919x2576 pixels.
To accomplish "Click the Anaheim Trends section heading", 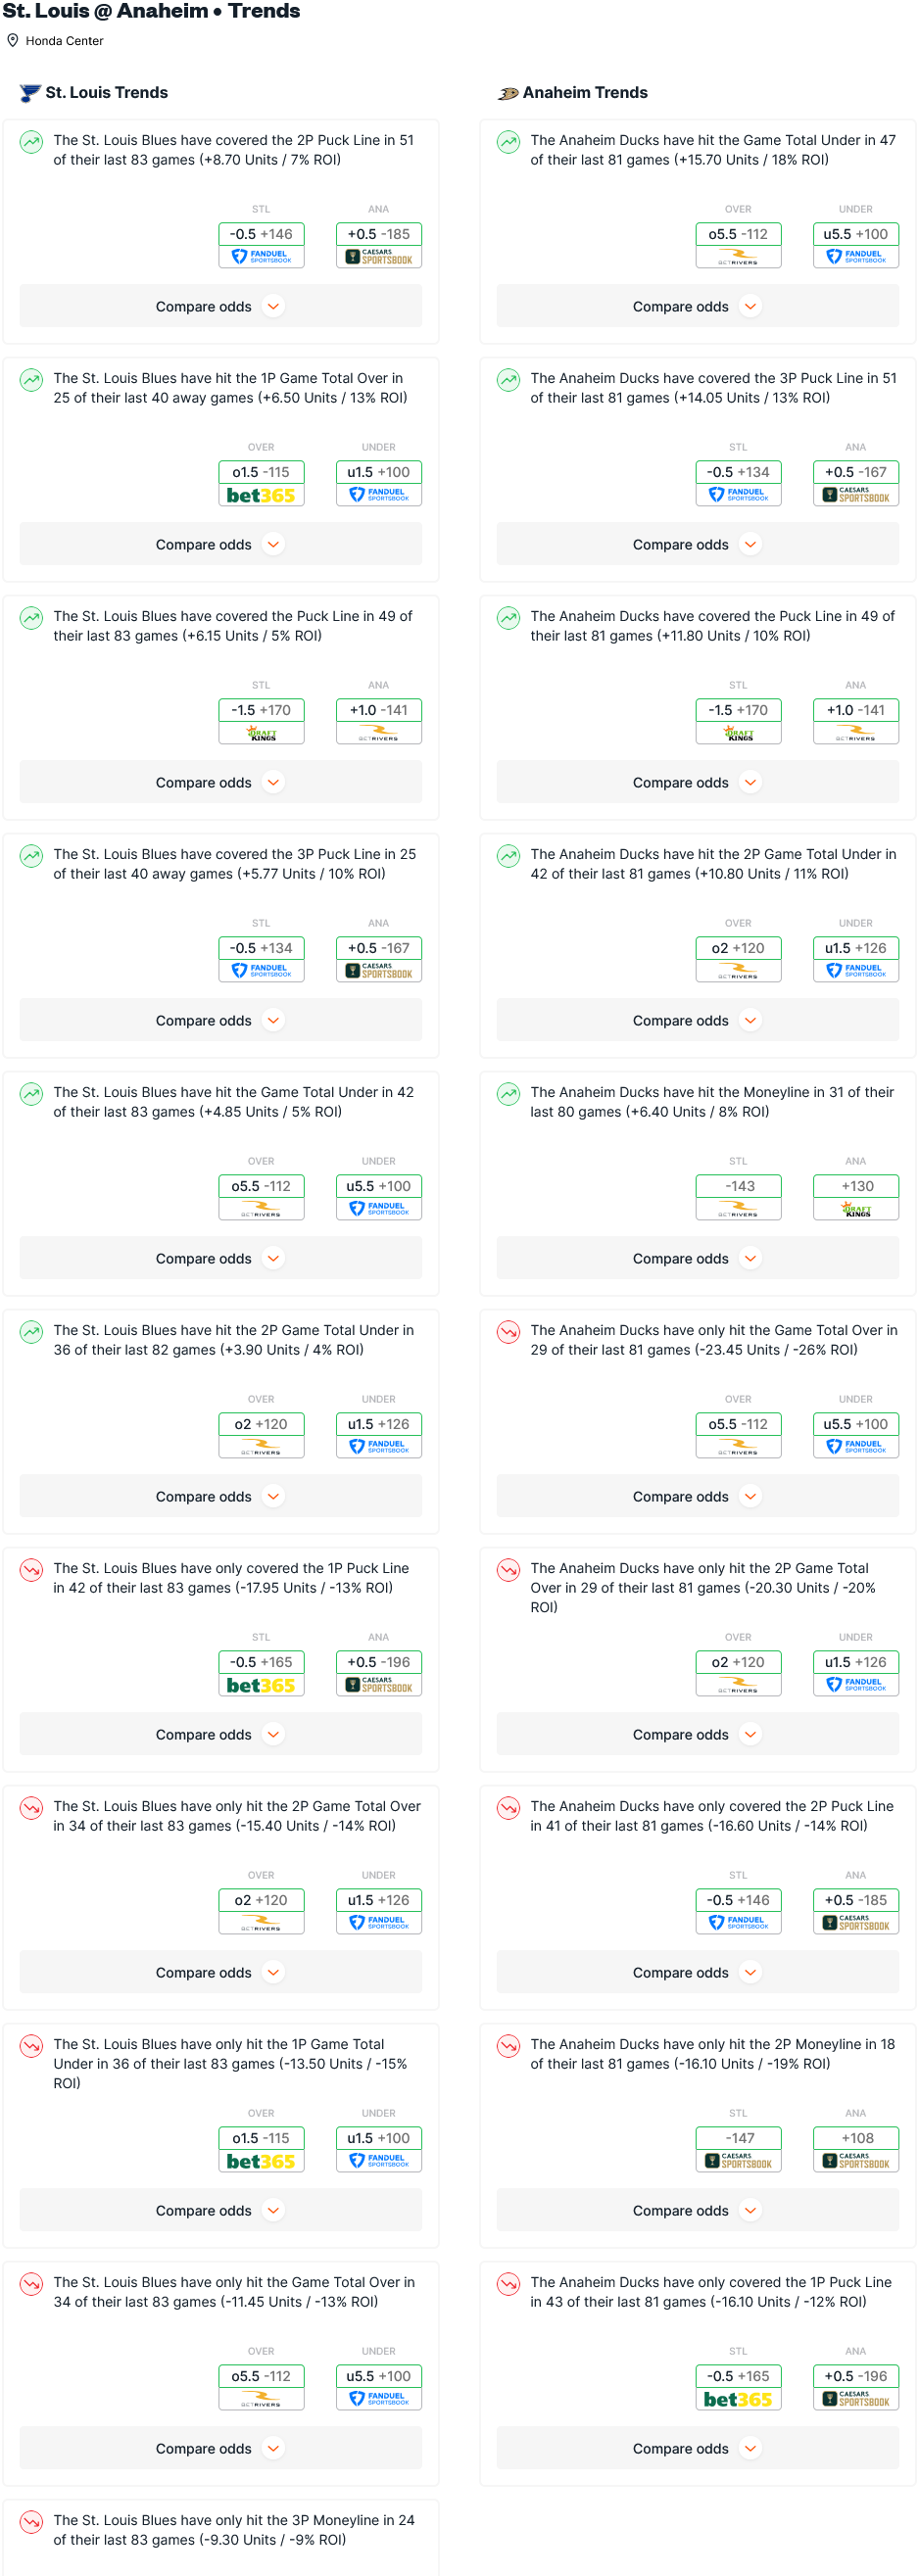I will tap(584, 93).
